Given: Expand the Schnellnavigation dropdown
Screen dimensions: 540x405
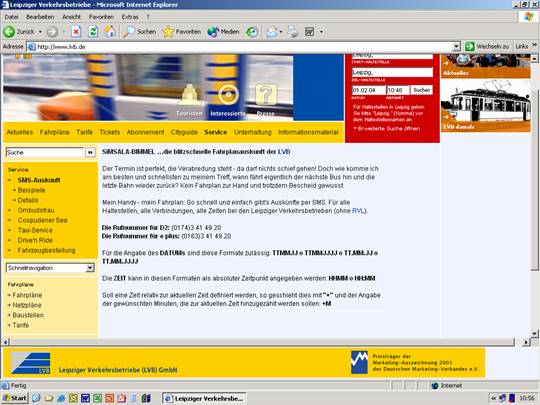Looking at the screenshot, I should (x=90, y=268).
